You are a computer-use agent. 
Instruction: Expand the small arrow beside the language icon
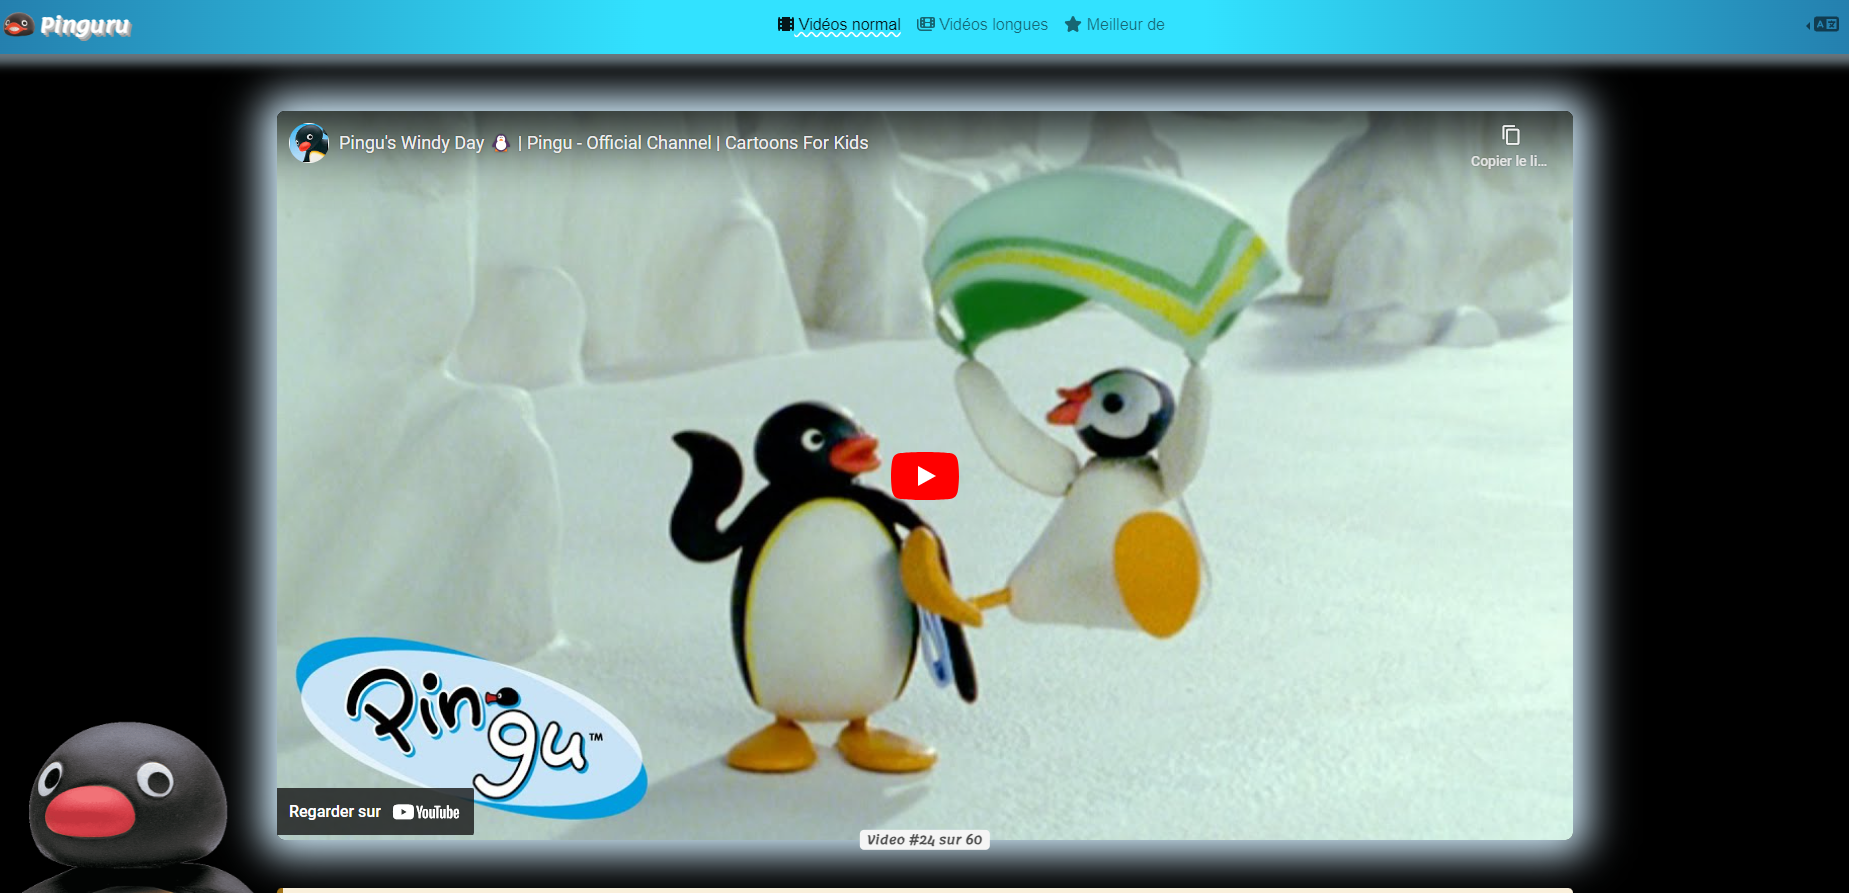[x=1808, y=25]
